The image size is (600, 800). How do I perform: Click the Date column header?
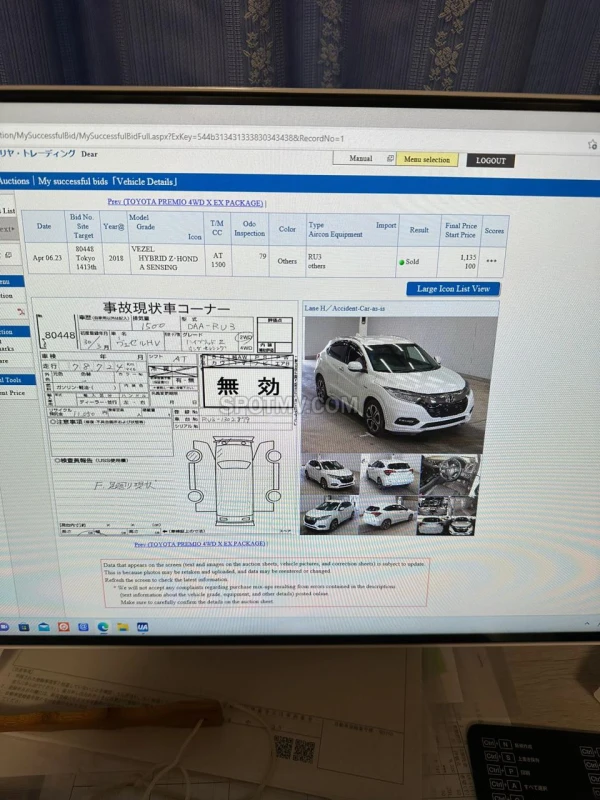click(44, 226)
